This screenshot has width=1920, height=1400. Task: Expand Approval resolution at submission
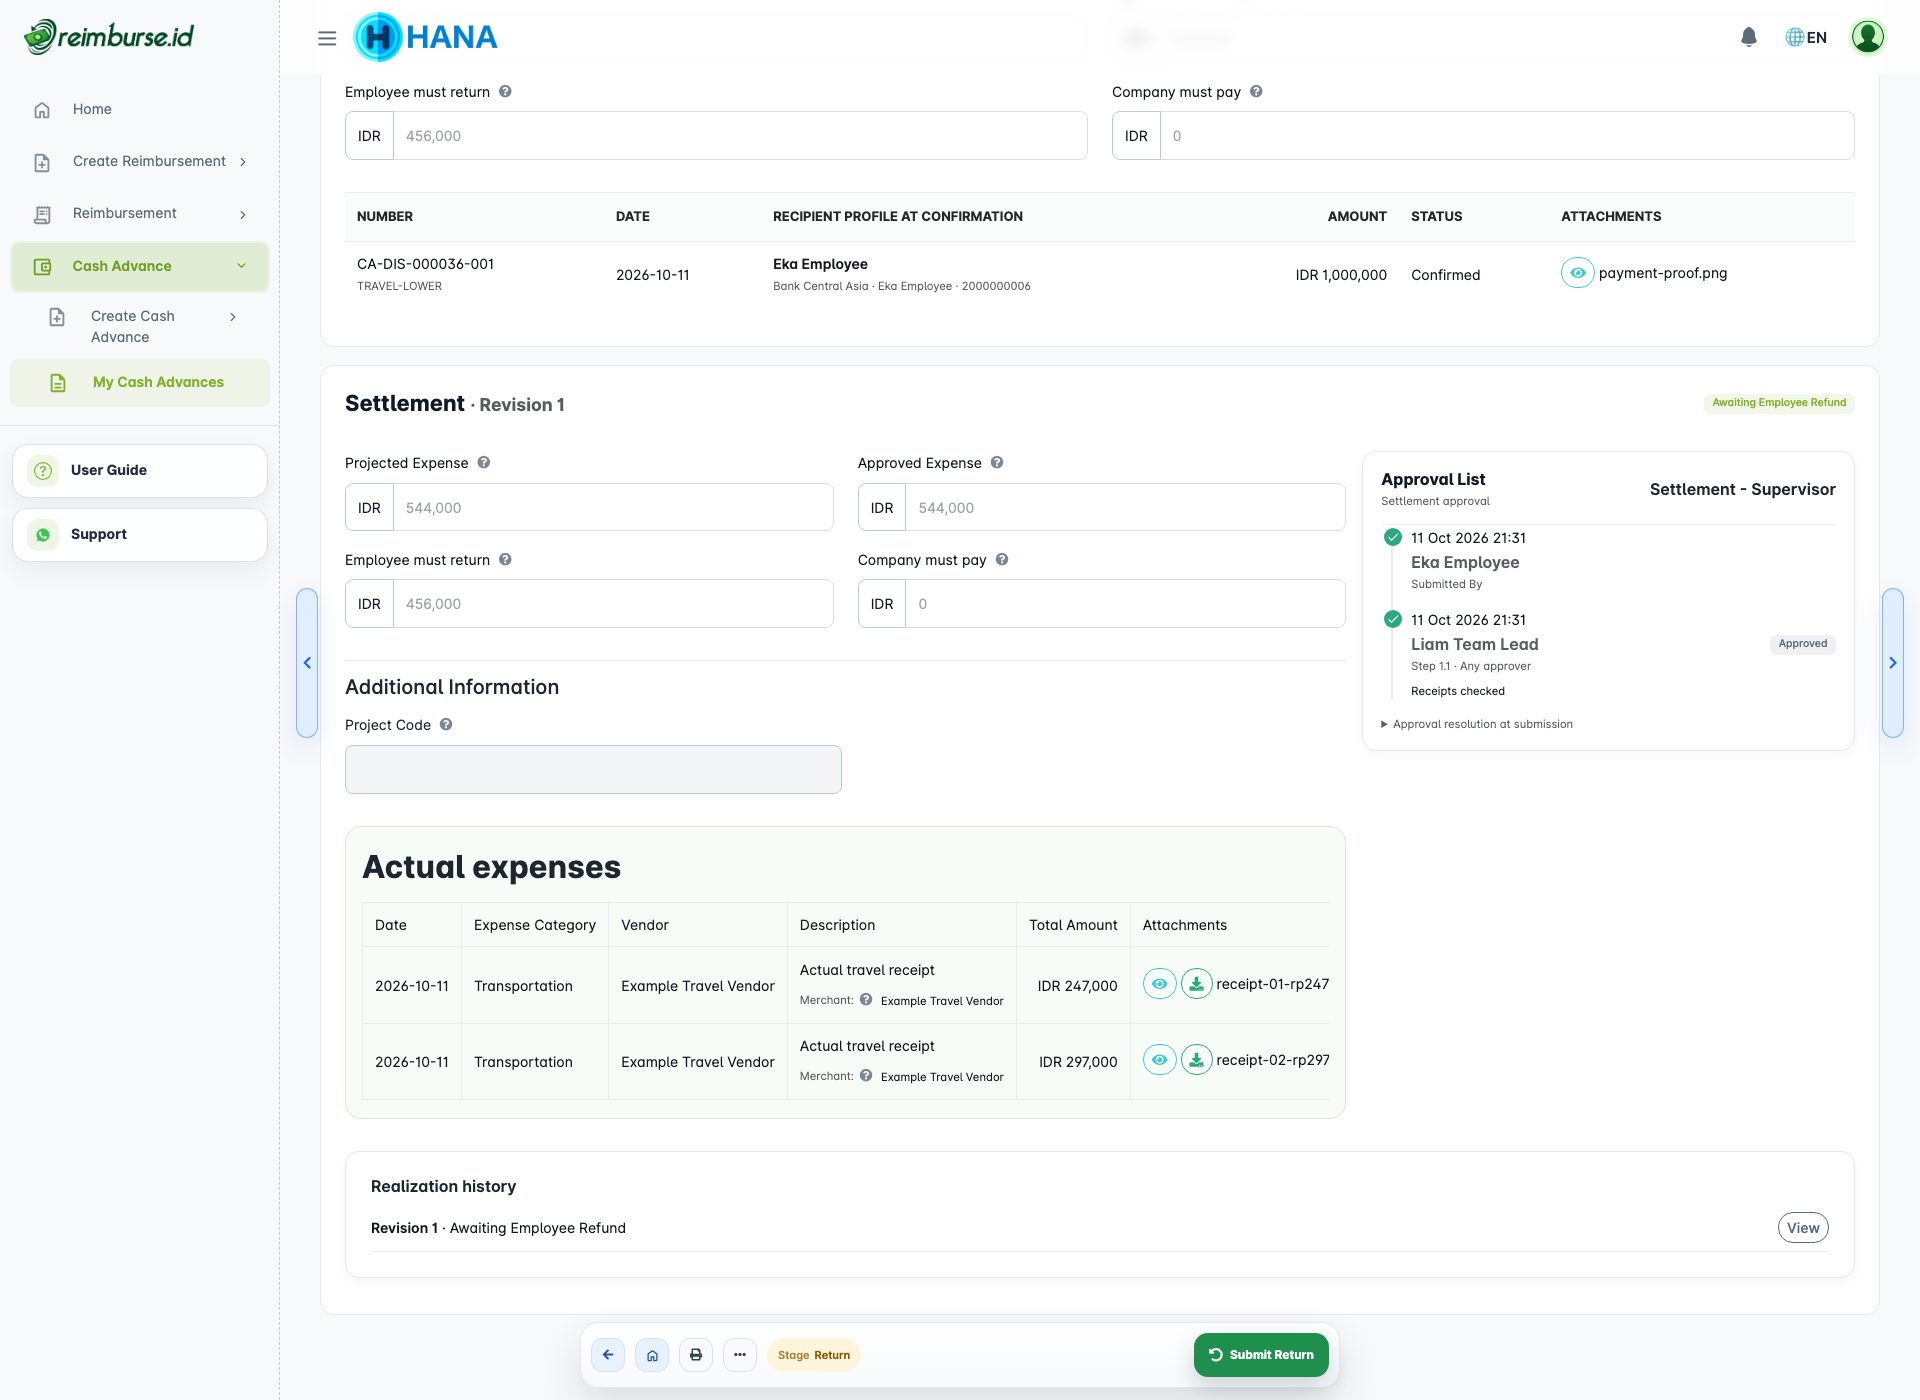click(1477, 724)
